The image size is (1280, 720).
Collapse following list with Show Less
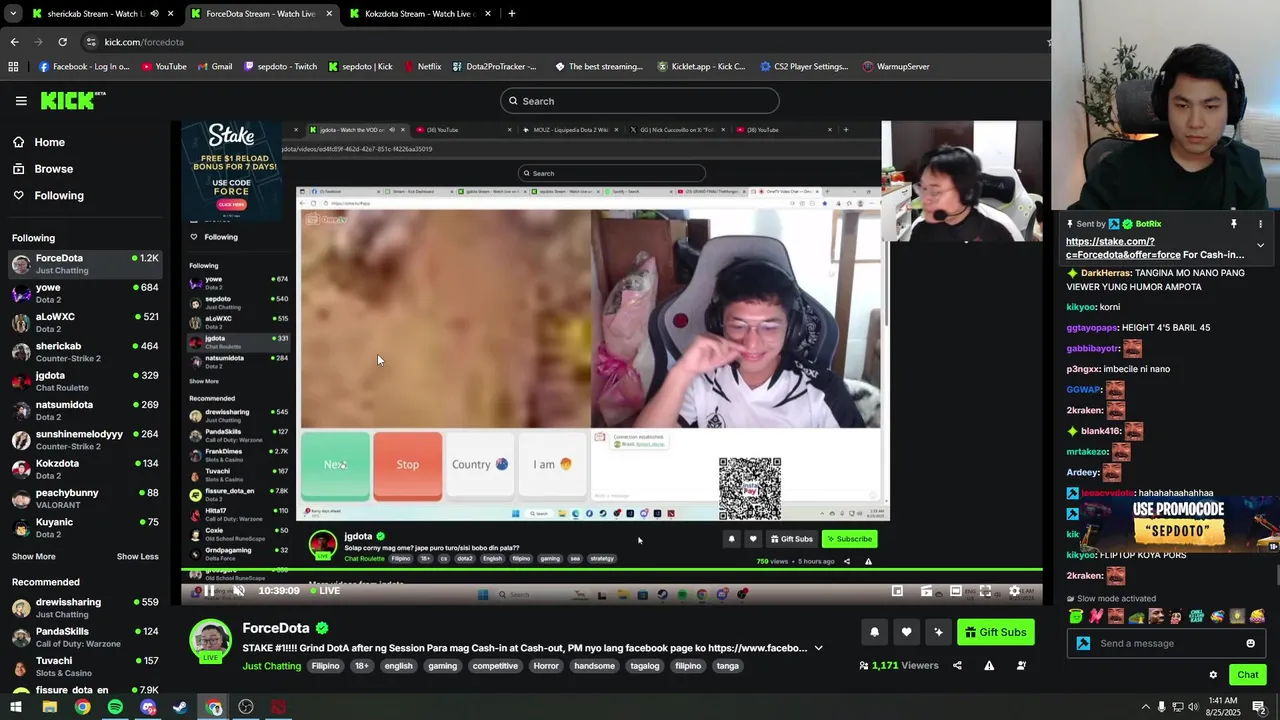pyautogui.click(x=138, y=557)
